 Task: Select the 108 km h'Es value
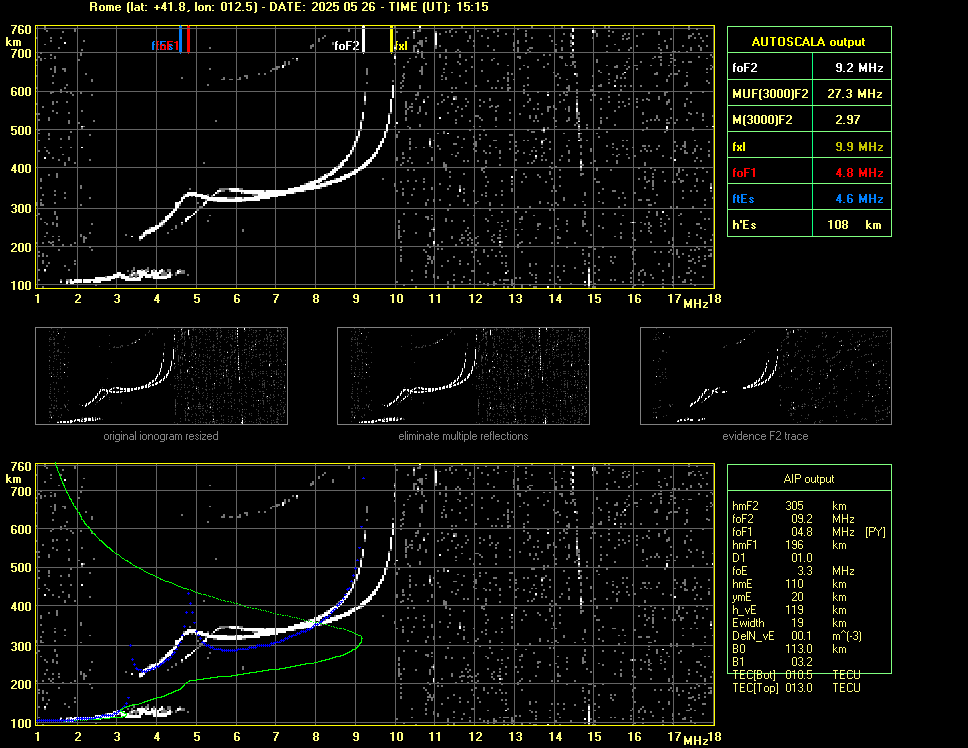click(x=854, y=225)
